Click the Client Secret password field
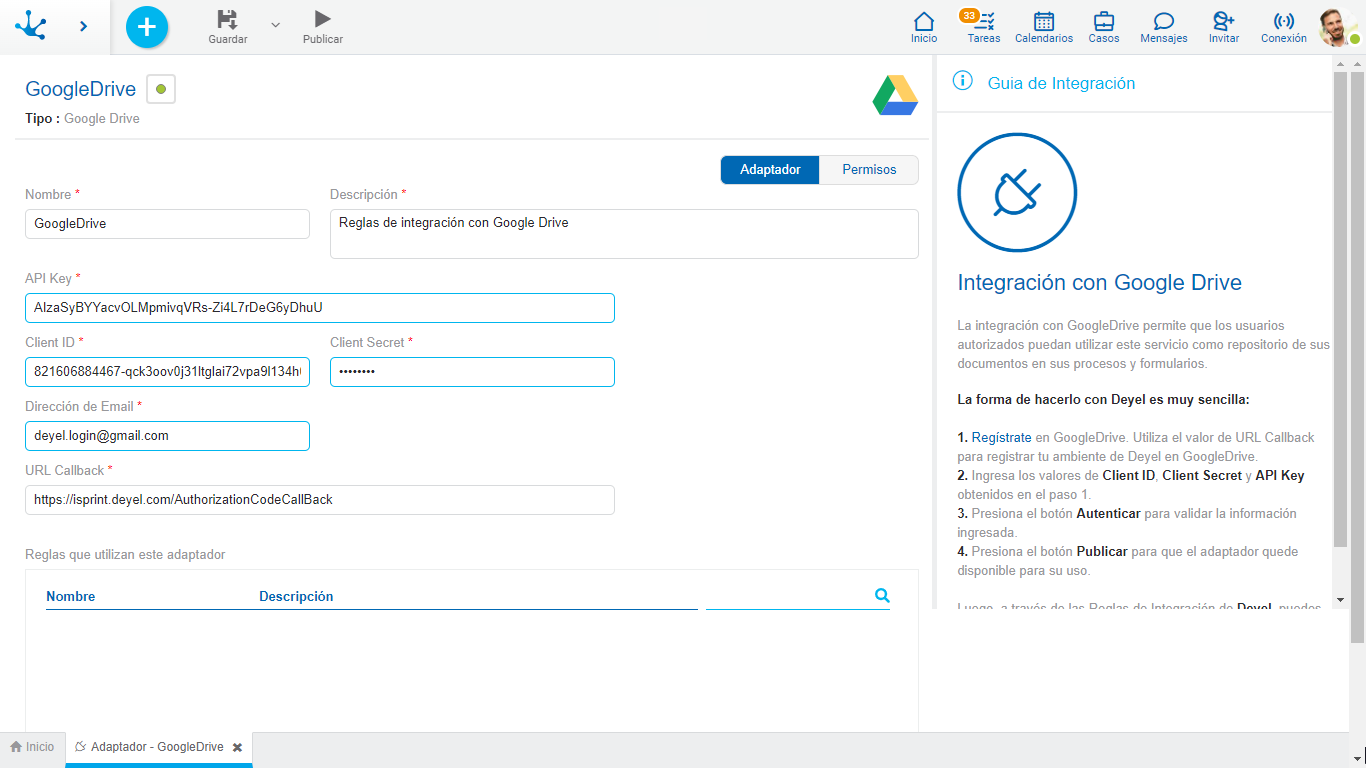Viewport: 1366px width, 768px height. pos(472,372)
